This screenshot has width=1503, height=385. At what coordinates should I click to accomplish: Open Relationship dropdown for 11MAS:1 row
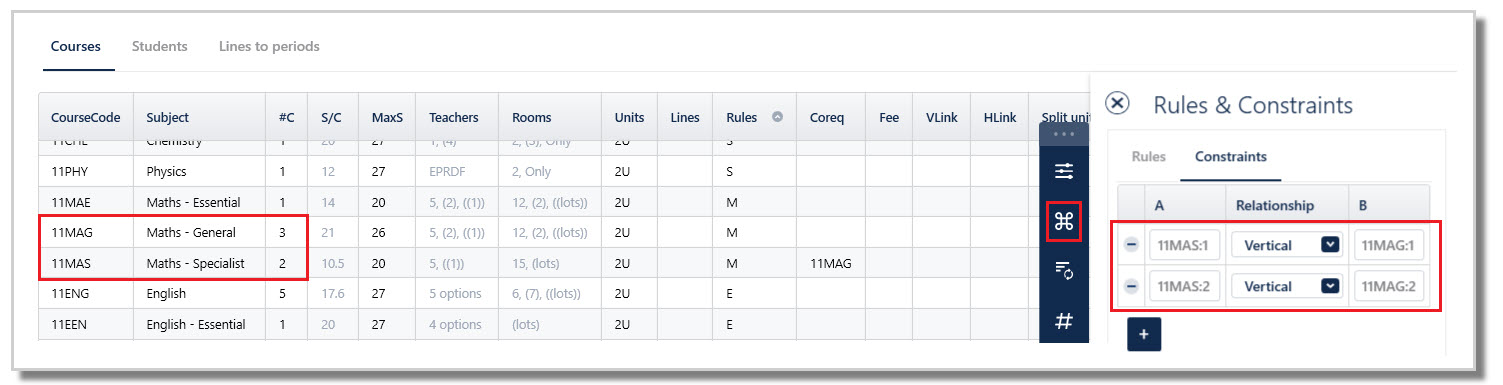click(x=1286, y=245)
